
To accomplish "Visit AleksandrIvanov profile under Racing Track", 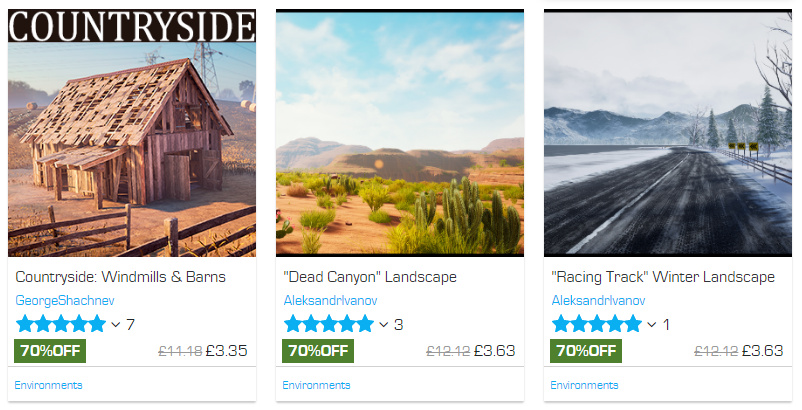I will [x=598, y=301].
